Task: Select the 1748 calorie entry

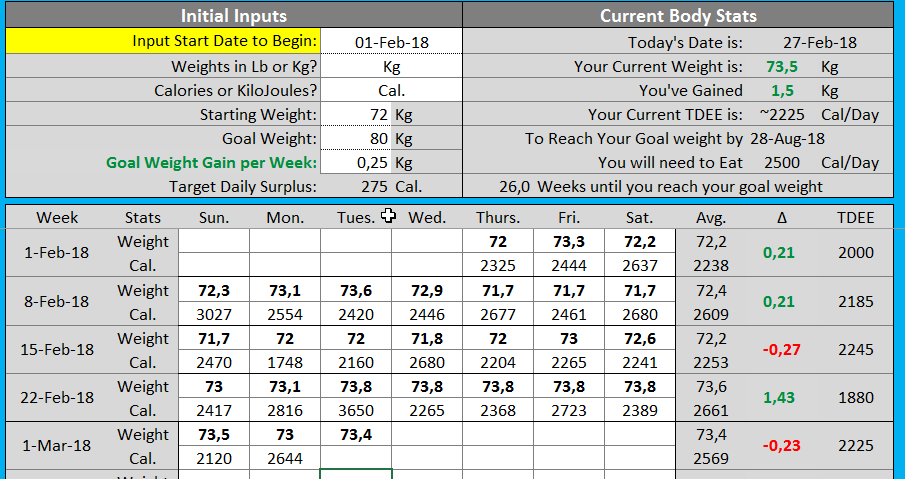Action: pos(285,362)
